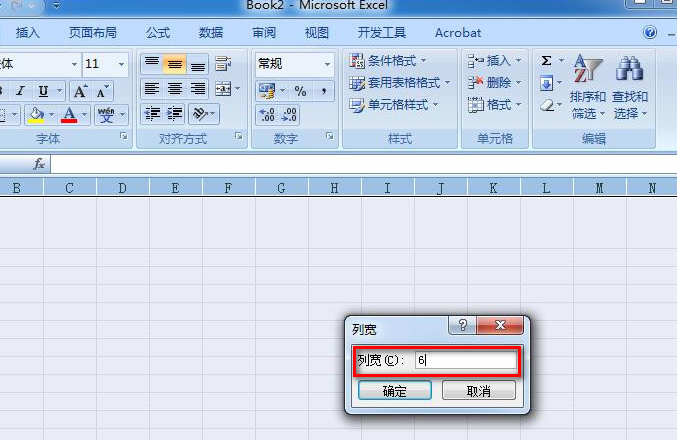Close the 列宽 dialog
The image size is (677, 440).
pyautogui.click(x=500, y=325)
